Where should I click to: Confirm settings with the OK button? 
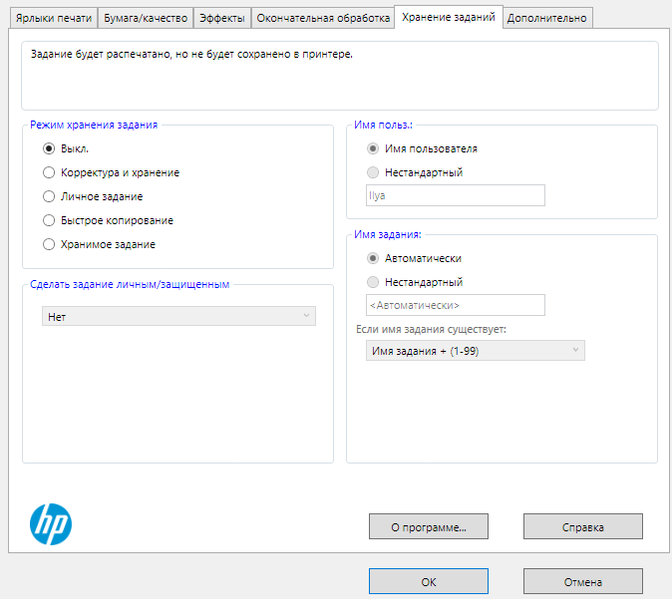pos(428,581)
